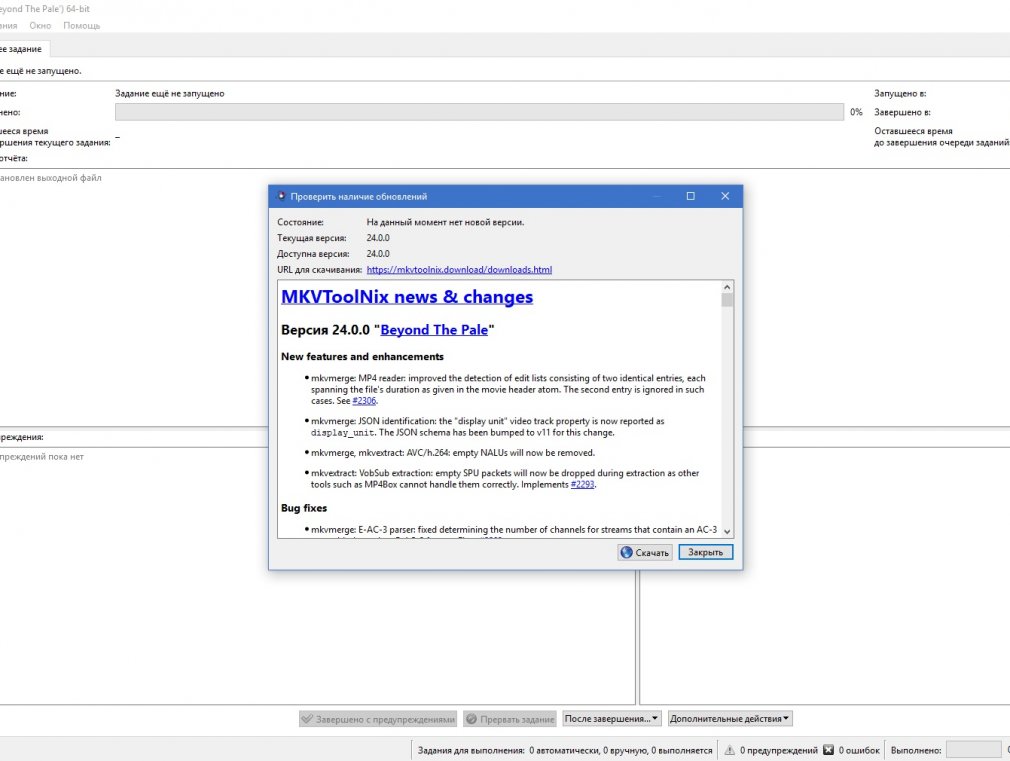
Task: Click the Скачать button
Action: pos(645,552)
